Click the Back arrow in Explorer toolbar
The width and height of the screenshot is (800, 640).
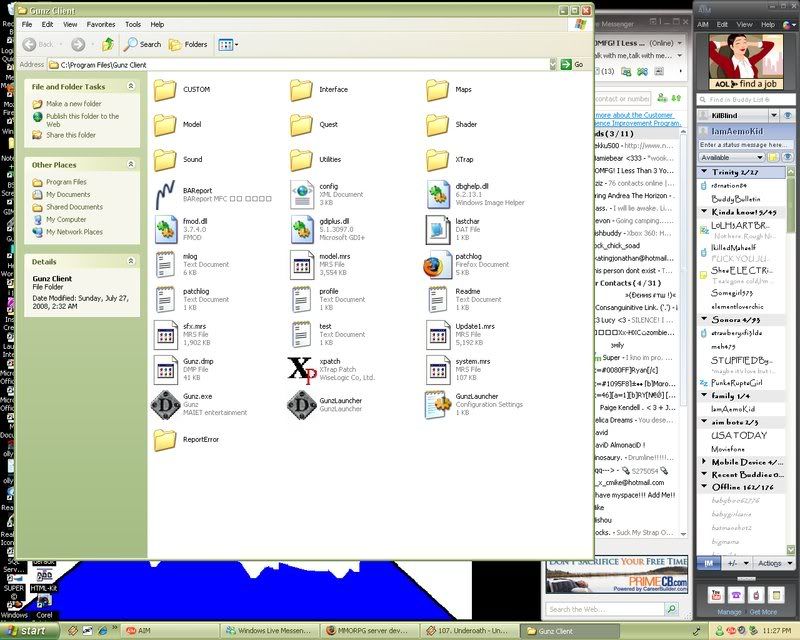pos(30,44)
